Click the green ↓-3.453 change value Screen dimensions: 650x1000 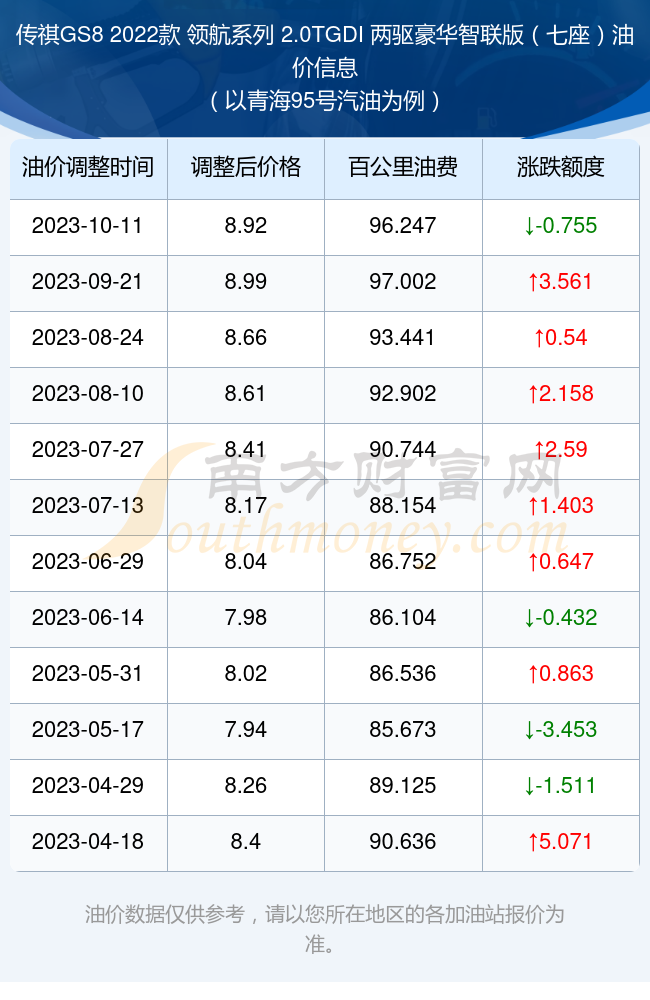pos(561,730)
